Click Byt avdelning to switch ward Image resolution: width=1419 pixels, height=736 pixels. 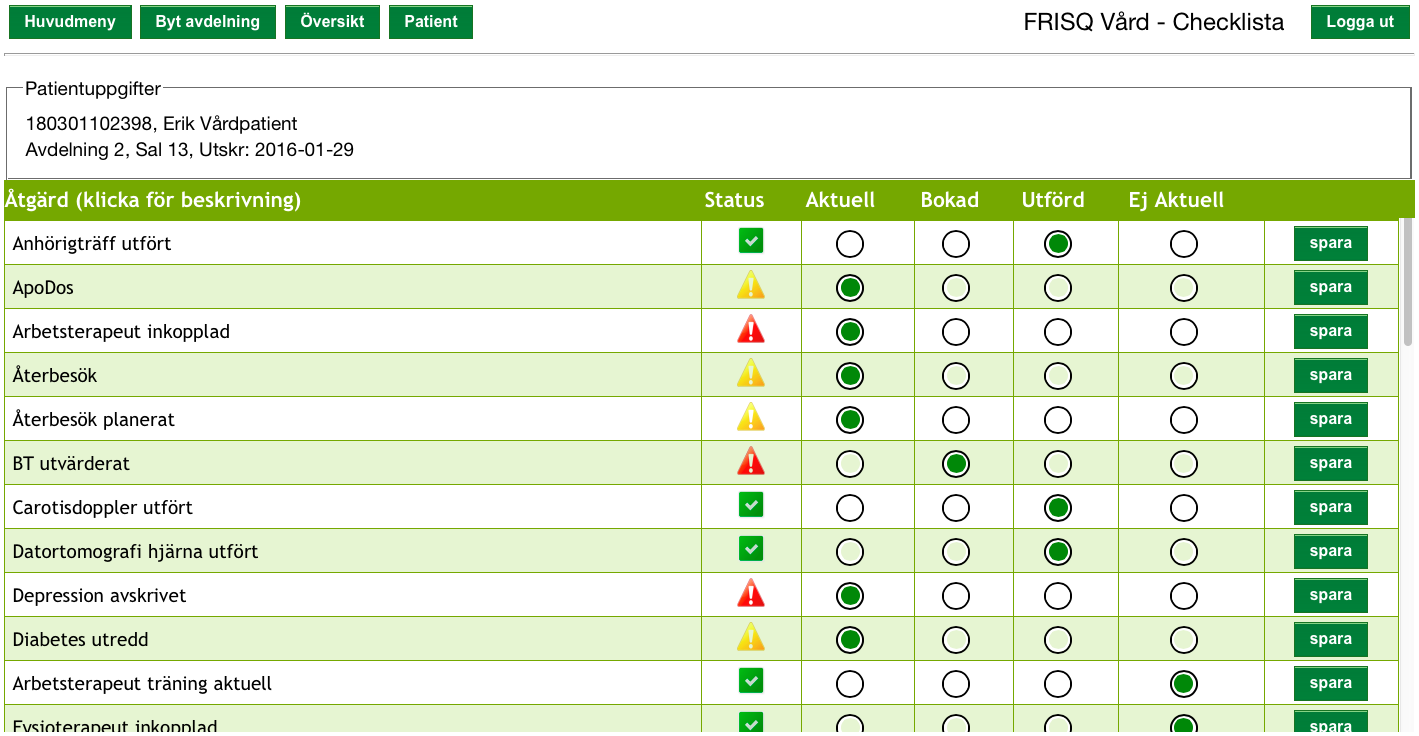207,22
